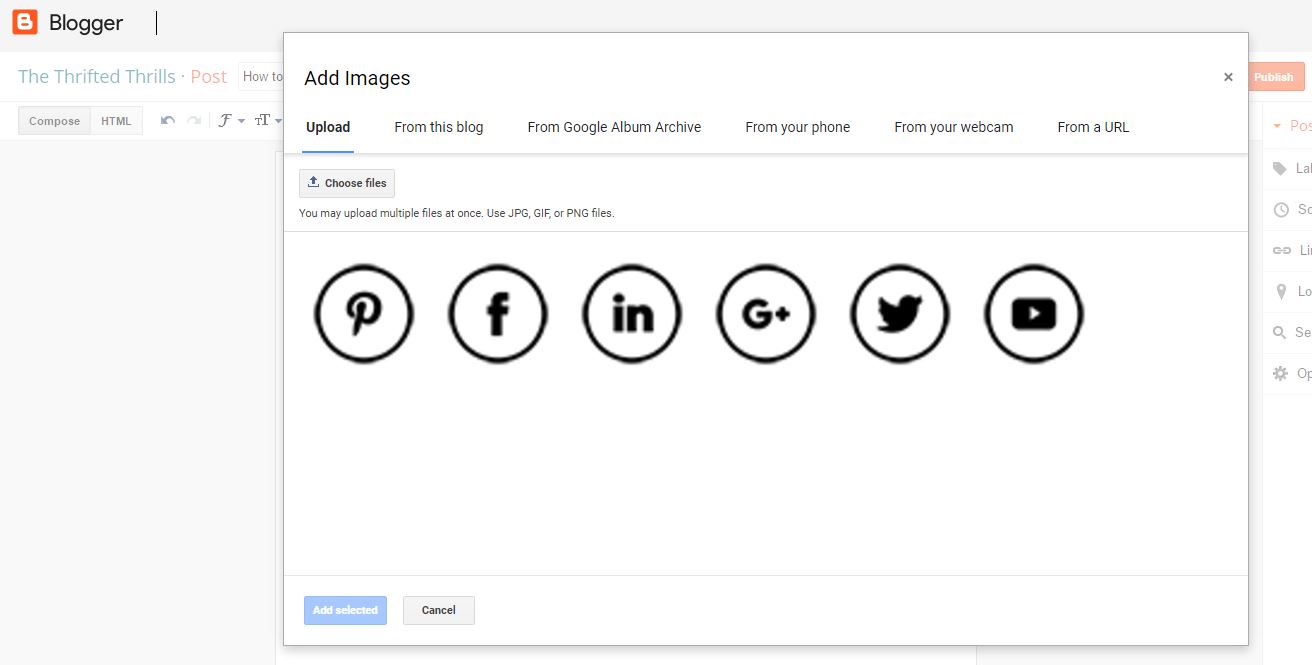Click the permalink chain icon in Post settings
Viewport: 1312px width, 665px height.
pyautogui.click(x=1280, y=249)
